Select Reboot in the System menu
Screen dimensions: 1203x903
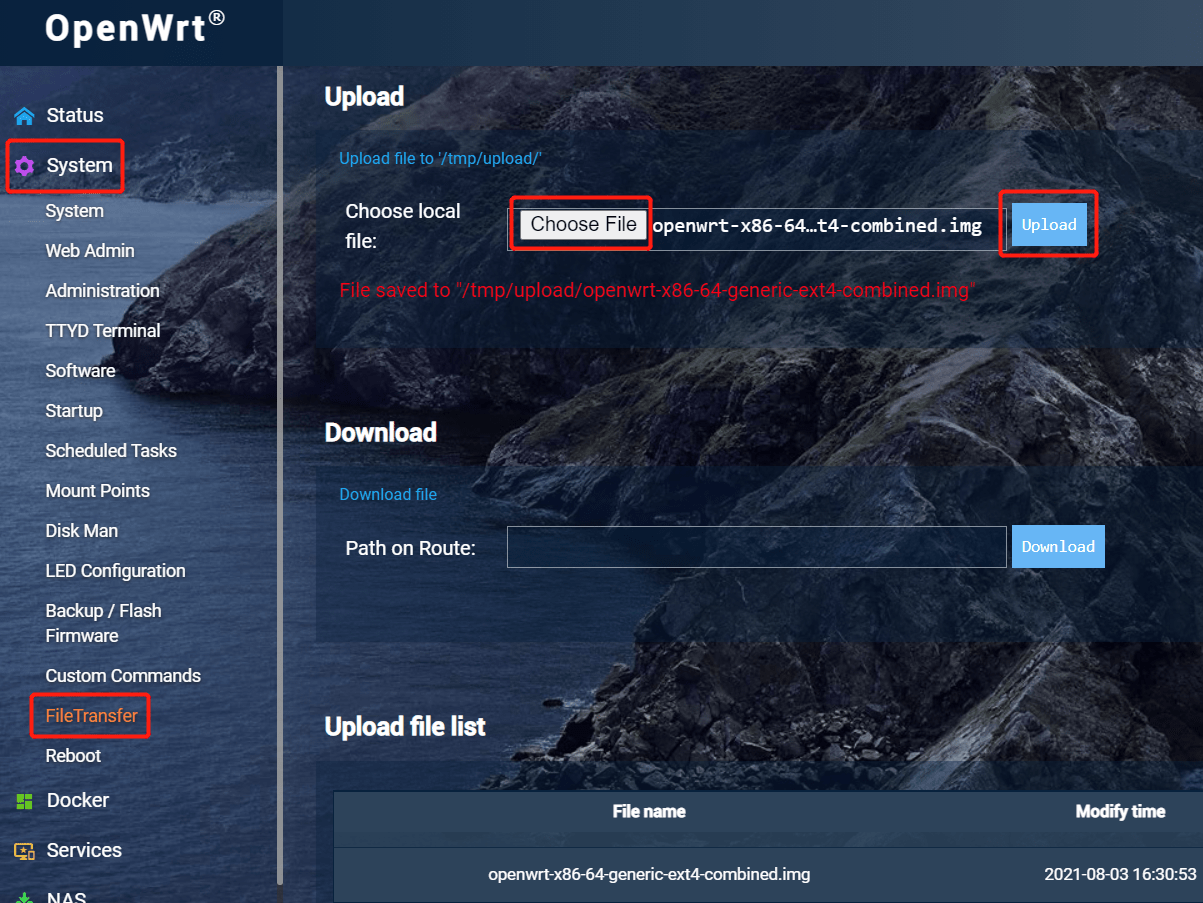(x=73, y=755)
